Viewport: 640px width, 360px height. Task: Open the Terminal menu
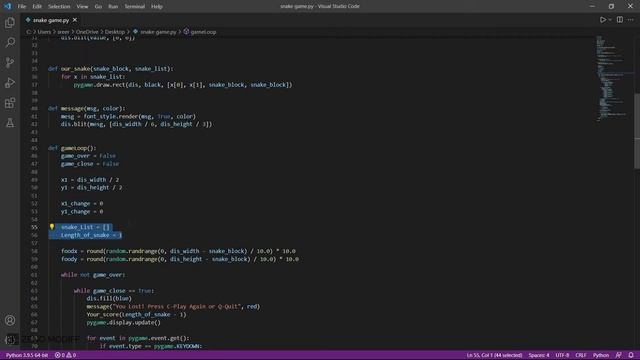(x=134, y=7)
